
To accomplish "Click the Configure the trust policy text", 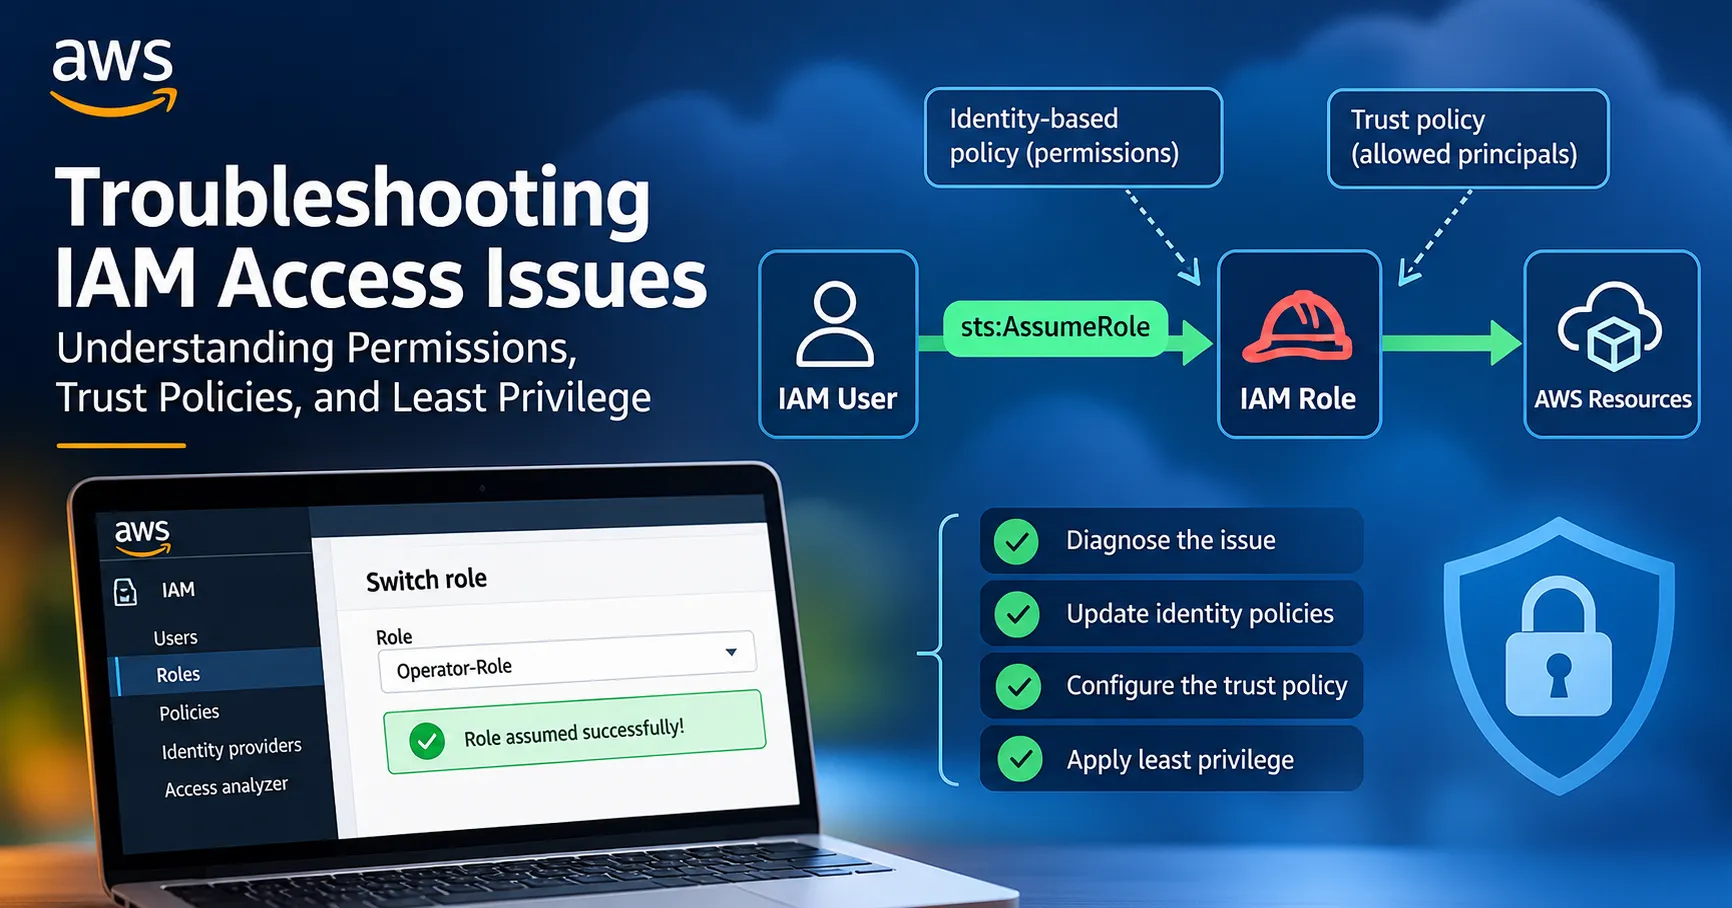I will coord(1207,686).
